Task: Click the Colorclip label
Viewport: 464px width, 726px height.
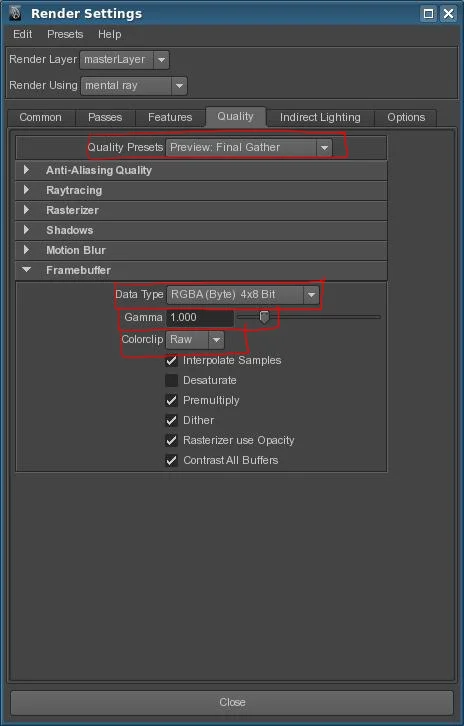Action: 142,339
